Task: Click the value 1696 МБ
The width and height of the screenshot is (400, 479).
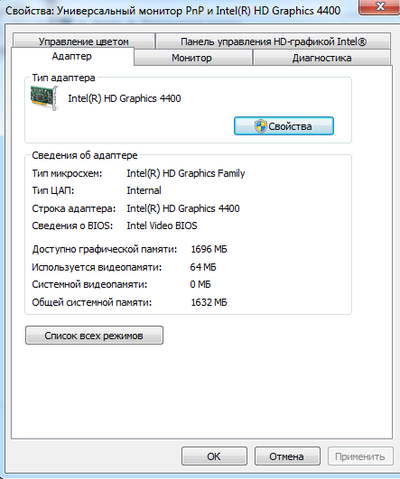Action: (x=209, y=249)
